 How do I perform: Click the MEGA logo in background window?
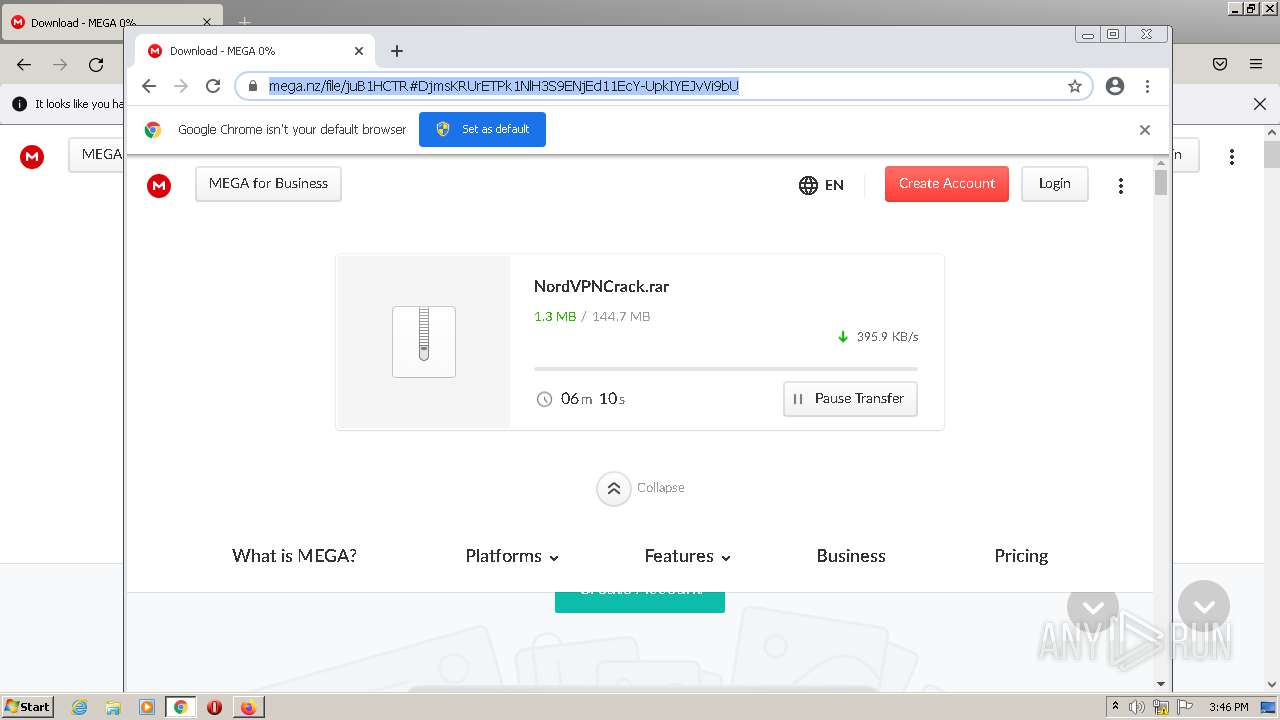pyautogui.click(x=32, y=157)
